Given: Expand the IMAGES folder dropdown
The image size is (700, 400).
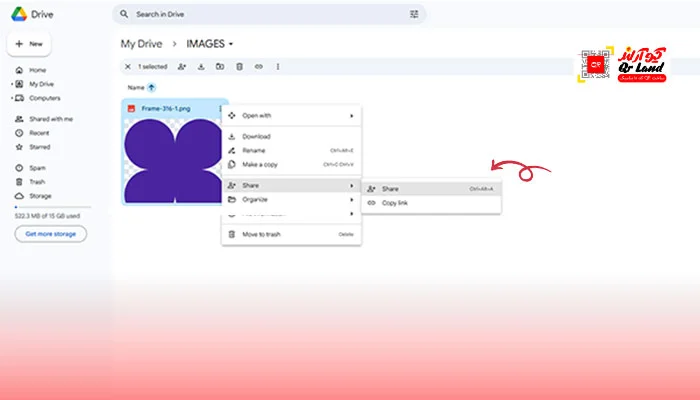Looking at the screenshot, I should 231,44.
